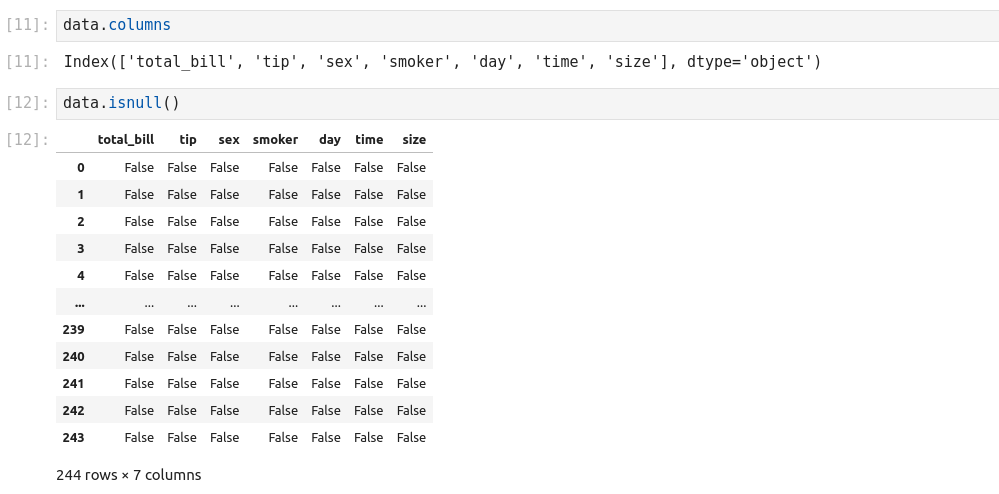Click the smoker column header
999x494 pixels.
275,140
